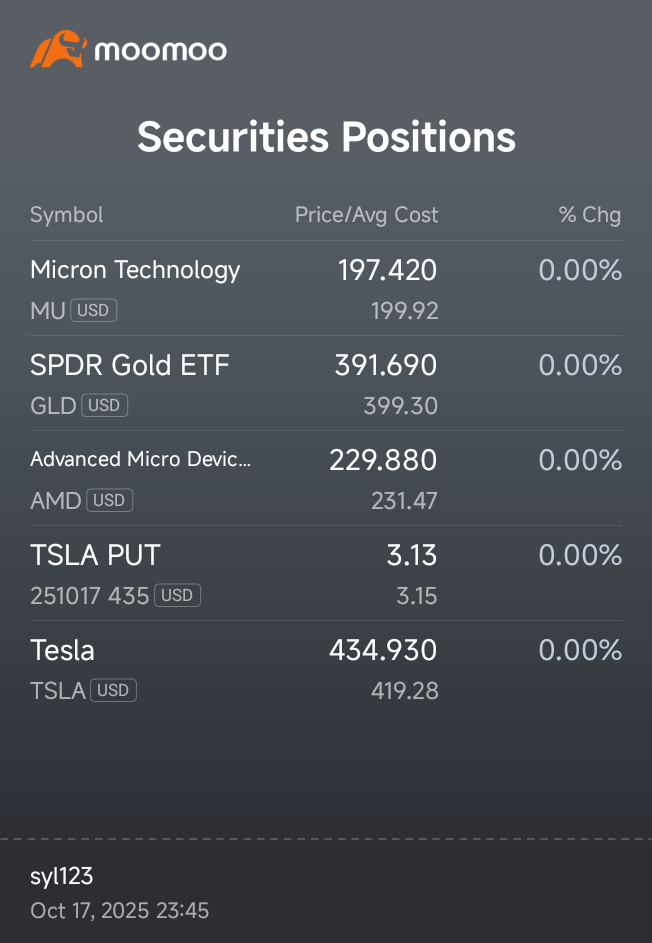
Task: Open the Tesla stock position
Action: click(x=326, y=669)
